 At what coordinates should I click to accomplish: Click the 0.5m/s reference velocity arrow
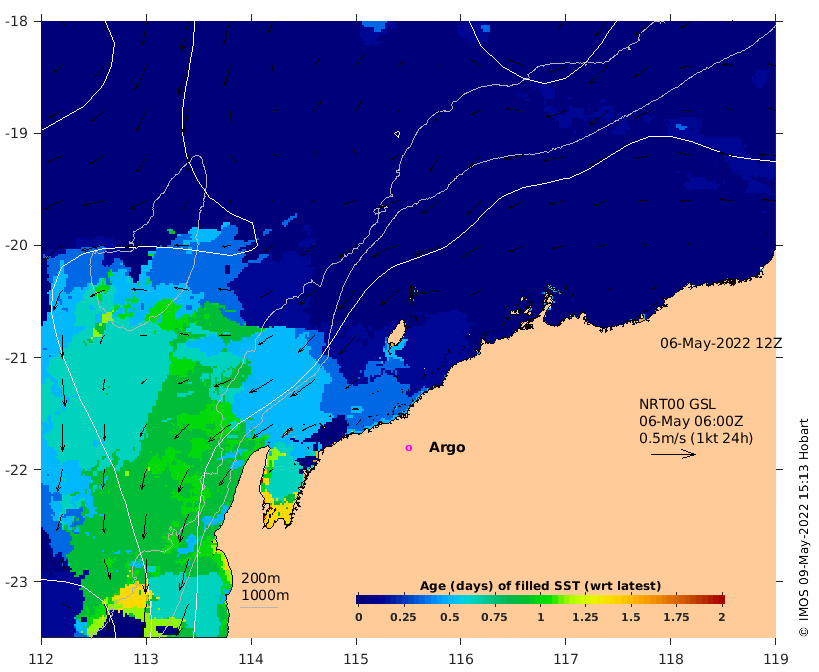tap(673, 454)
